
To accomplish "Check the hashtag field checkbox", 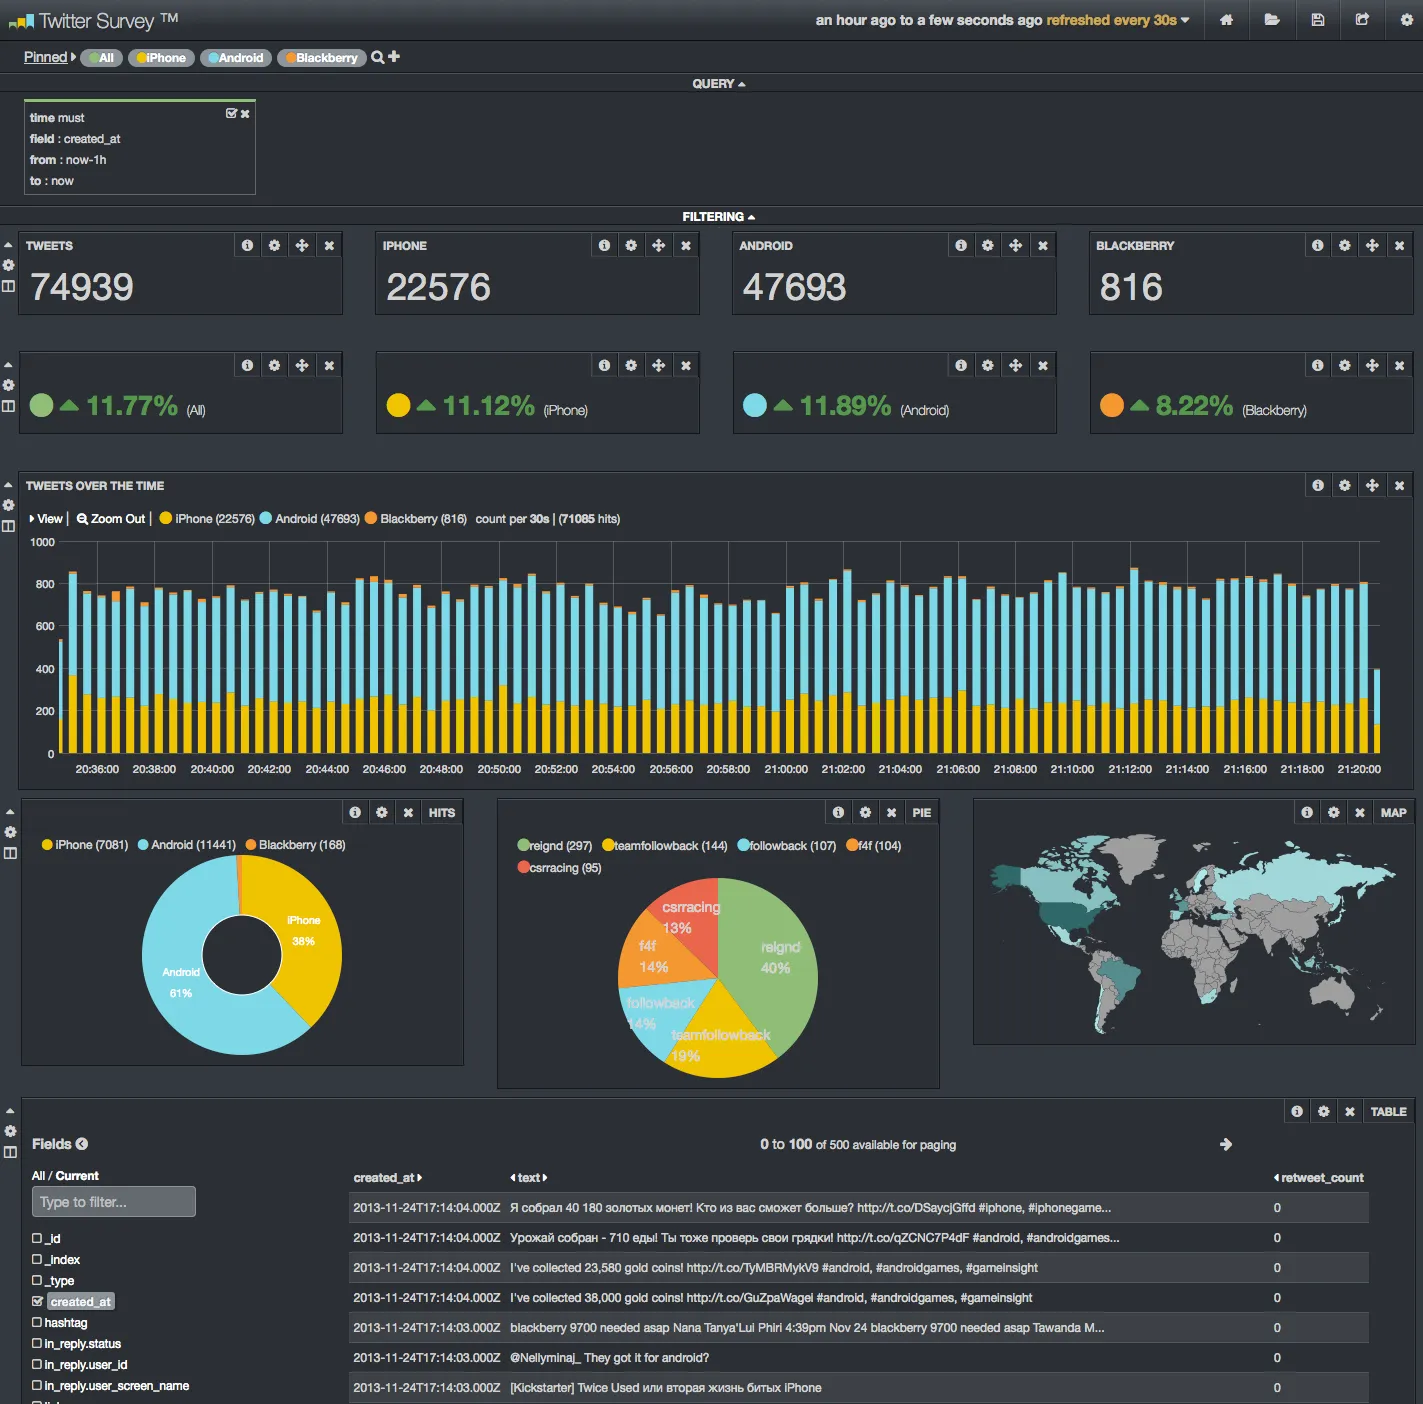I will [37, 1322].
